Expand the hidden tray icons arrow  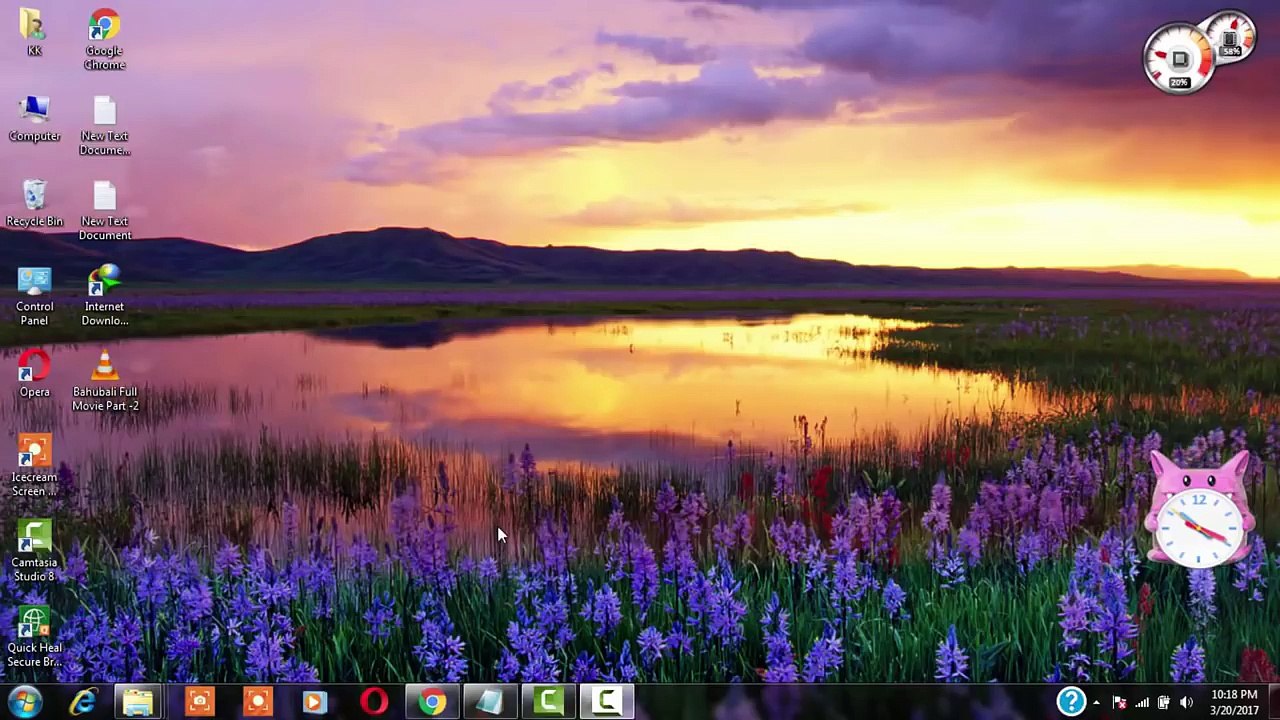(x=1096, y=703)
